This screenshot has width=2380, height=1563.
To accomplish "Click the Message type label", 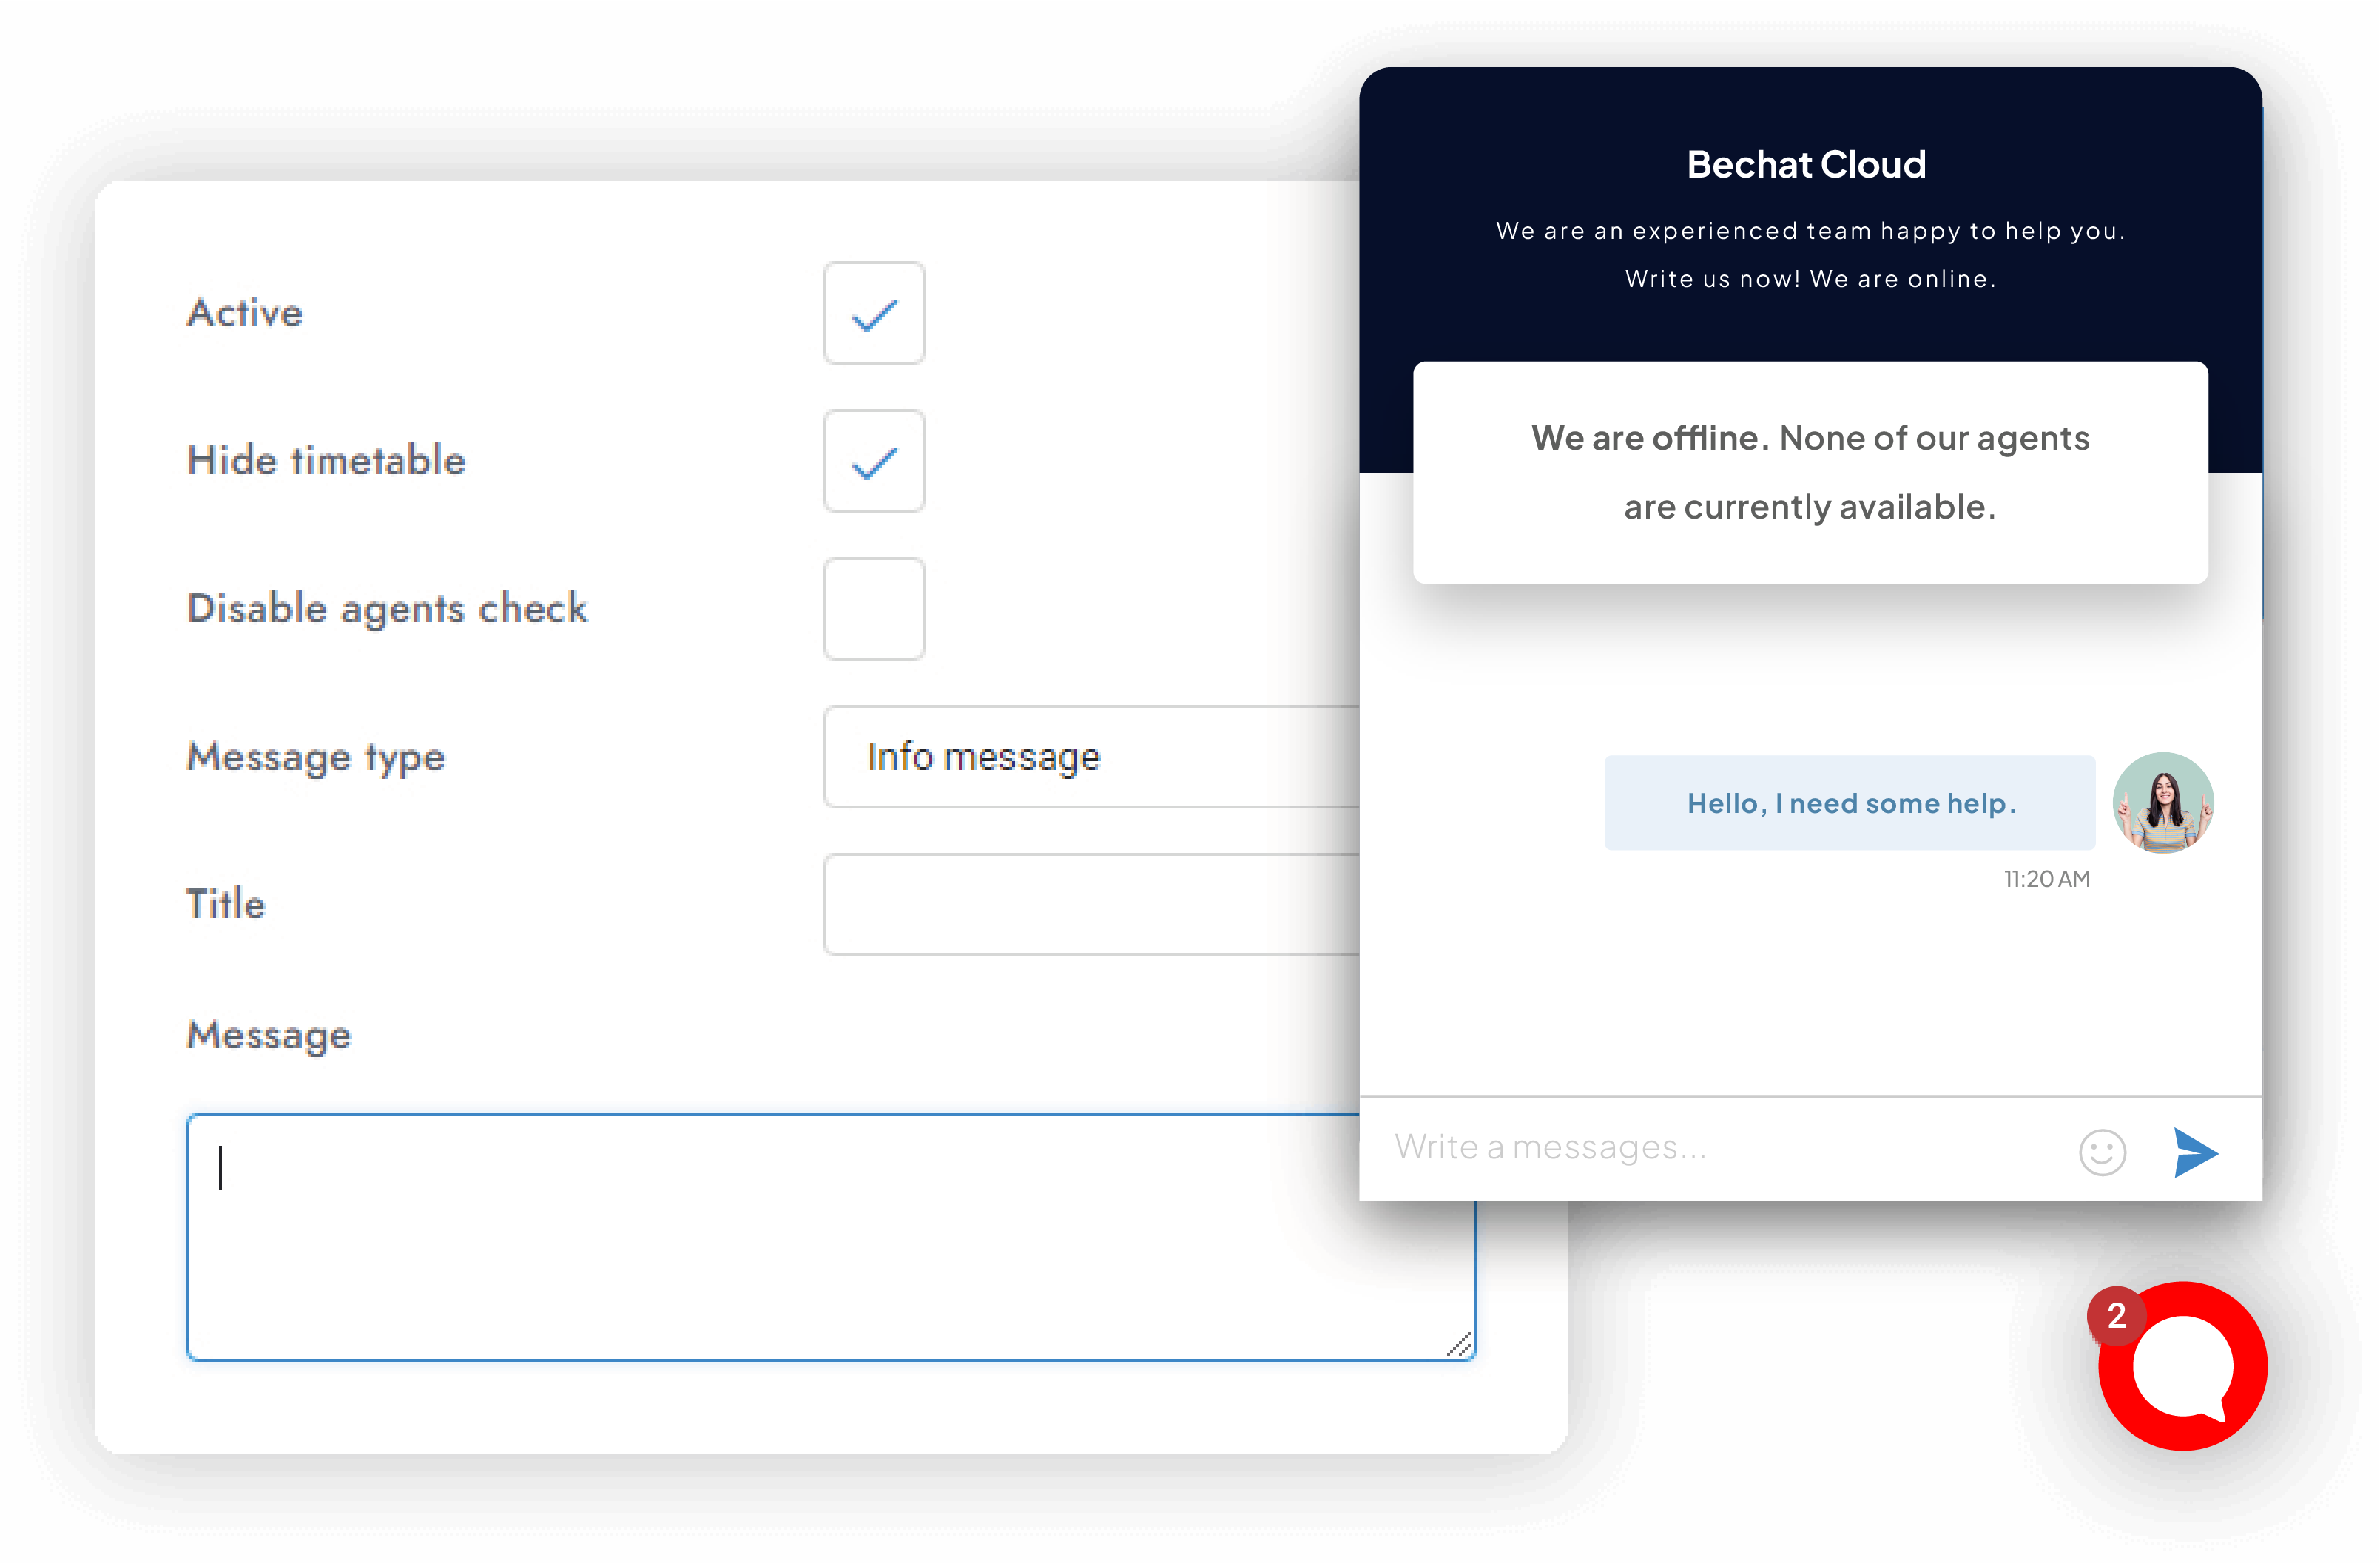I will 316,758.
